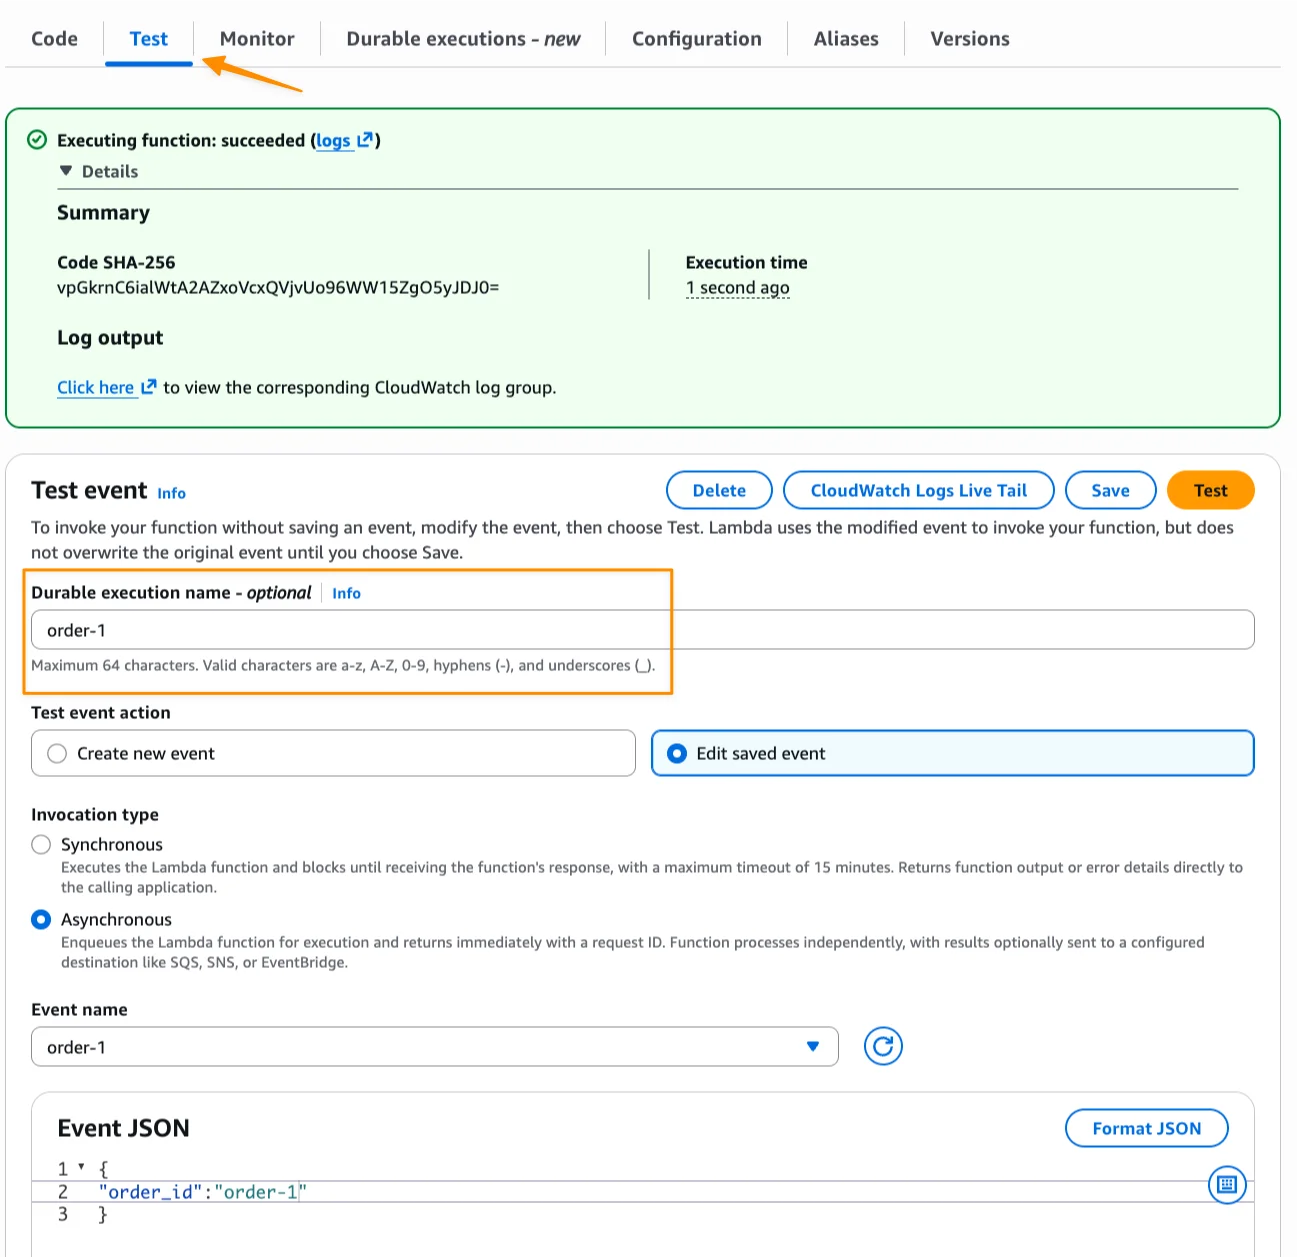This screenshot has height=1257, width=1297.
Task: Select the Edit saved event option
Action: pyautogui.click(x=677, y=753)
